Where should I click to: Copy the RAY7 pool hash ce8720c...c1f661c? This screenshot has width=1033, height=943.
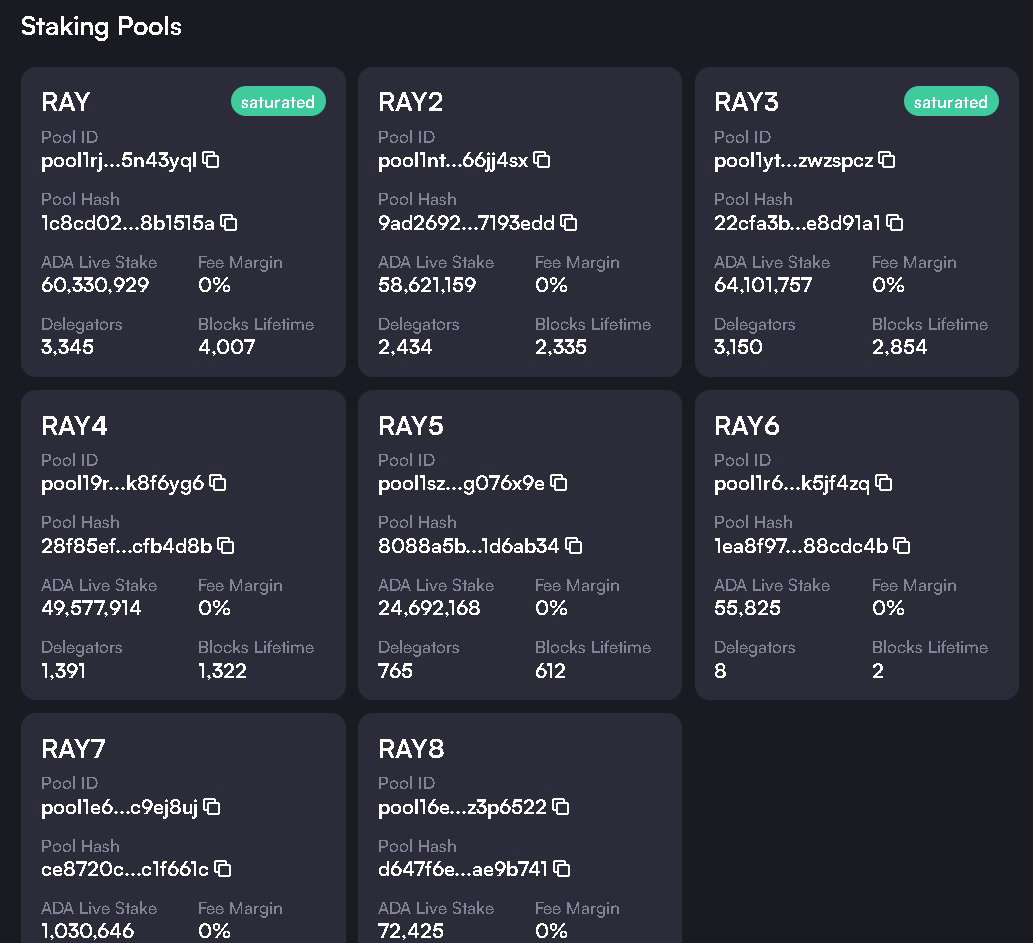coord(223,869)
